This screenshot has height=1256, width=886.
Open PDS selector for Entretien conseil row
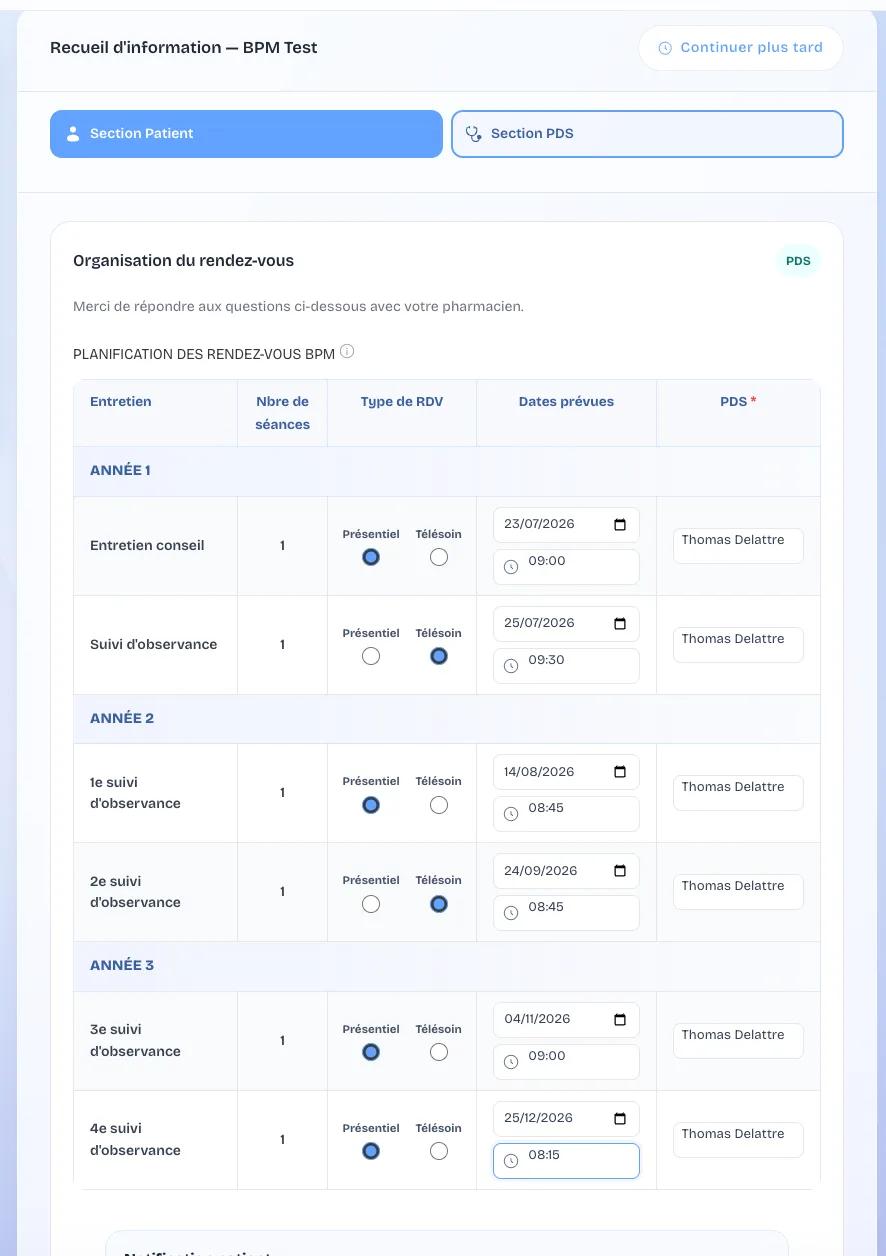tap(738, 546)
